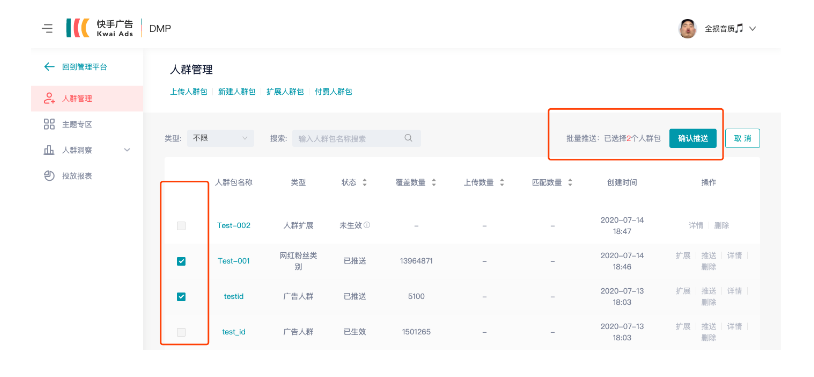Click the 全损音质 username text
The image size is (814, 377).
[x=724, y=29]
